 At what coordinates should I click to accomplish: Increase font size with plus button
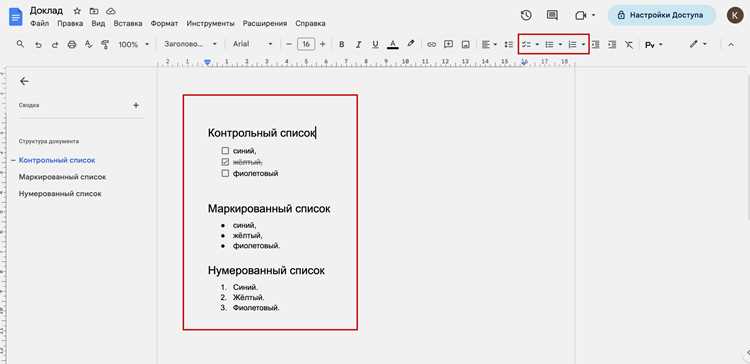pyautogui.click(x=322, y=44)
